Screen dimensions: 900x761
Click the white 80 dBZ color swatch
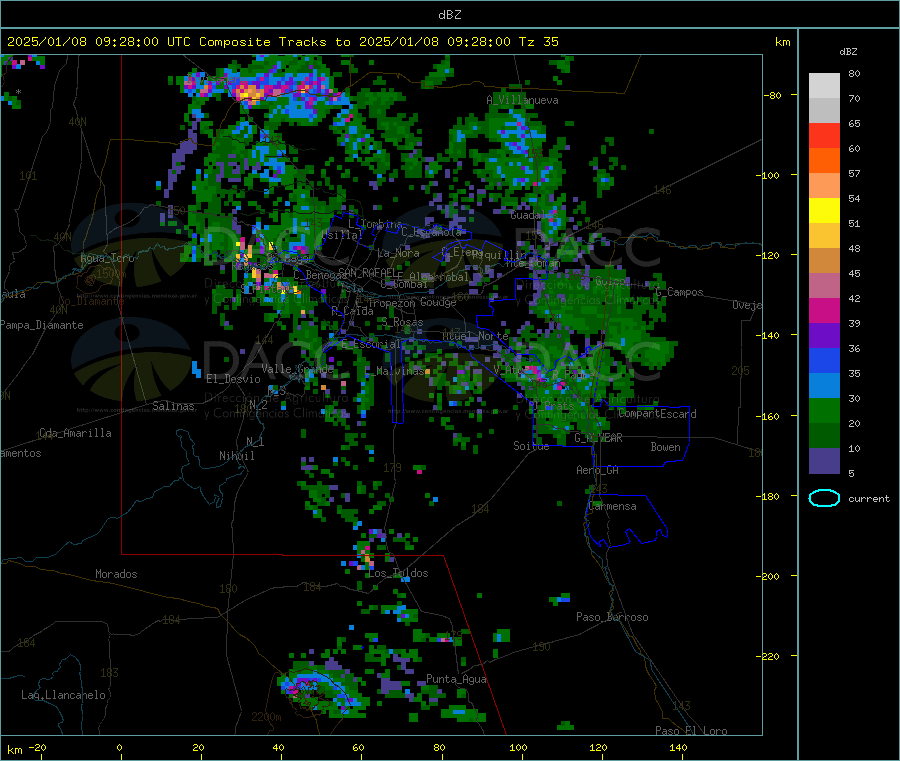coord(824,86)
